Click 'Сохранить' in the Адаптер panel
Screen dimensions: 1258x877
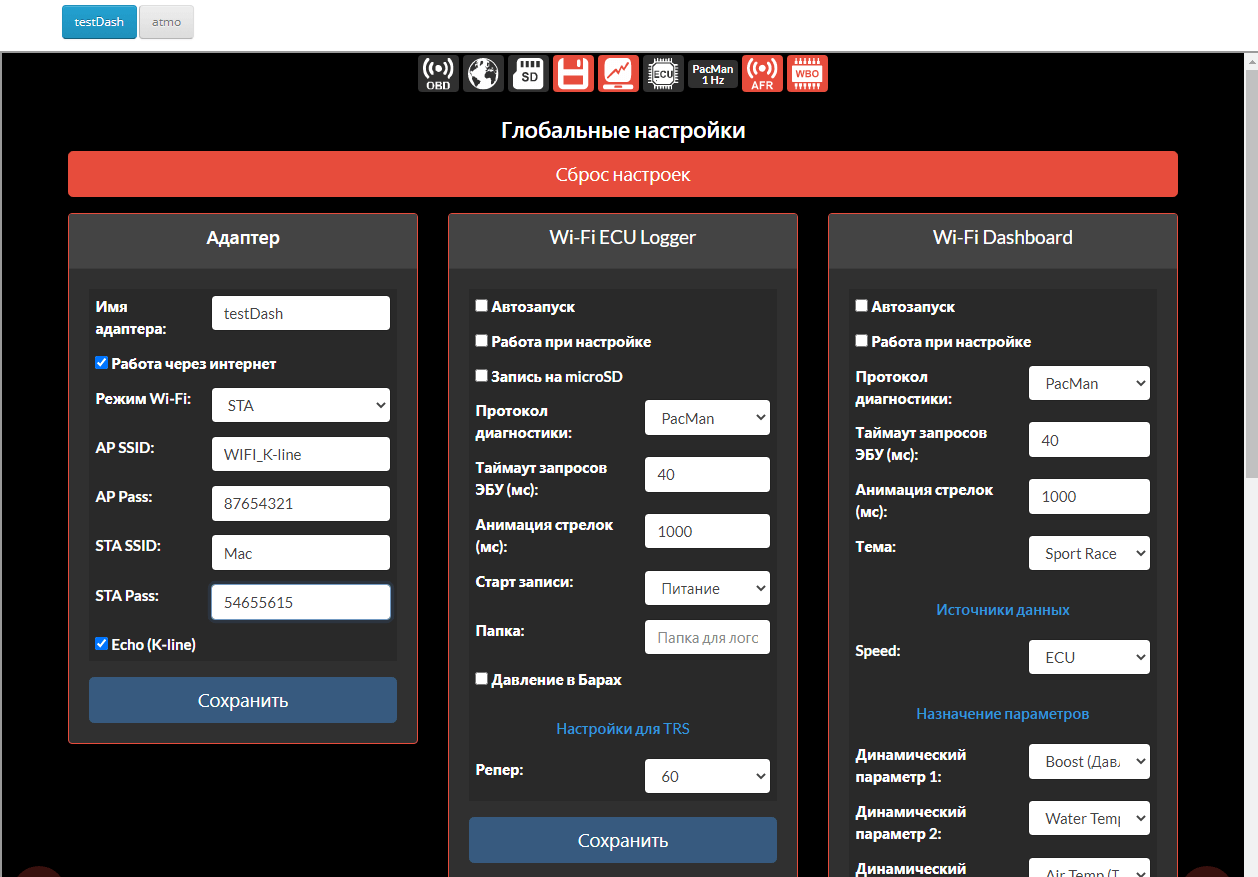point(243,700)
